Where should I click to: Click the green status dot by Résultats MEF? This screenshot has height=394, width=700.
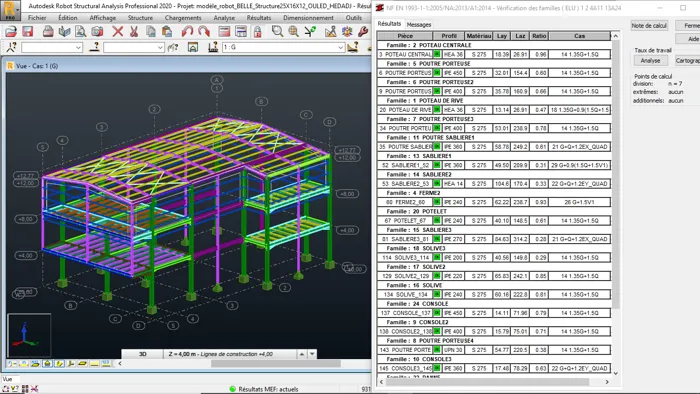click(233, 389)
